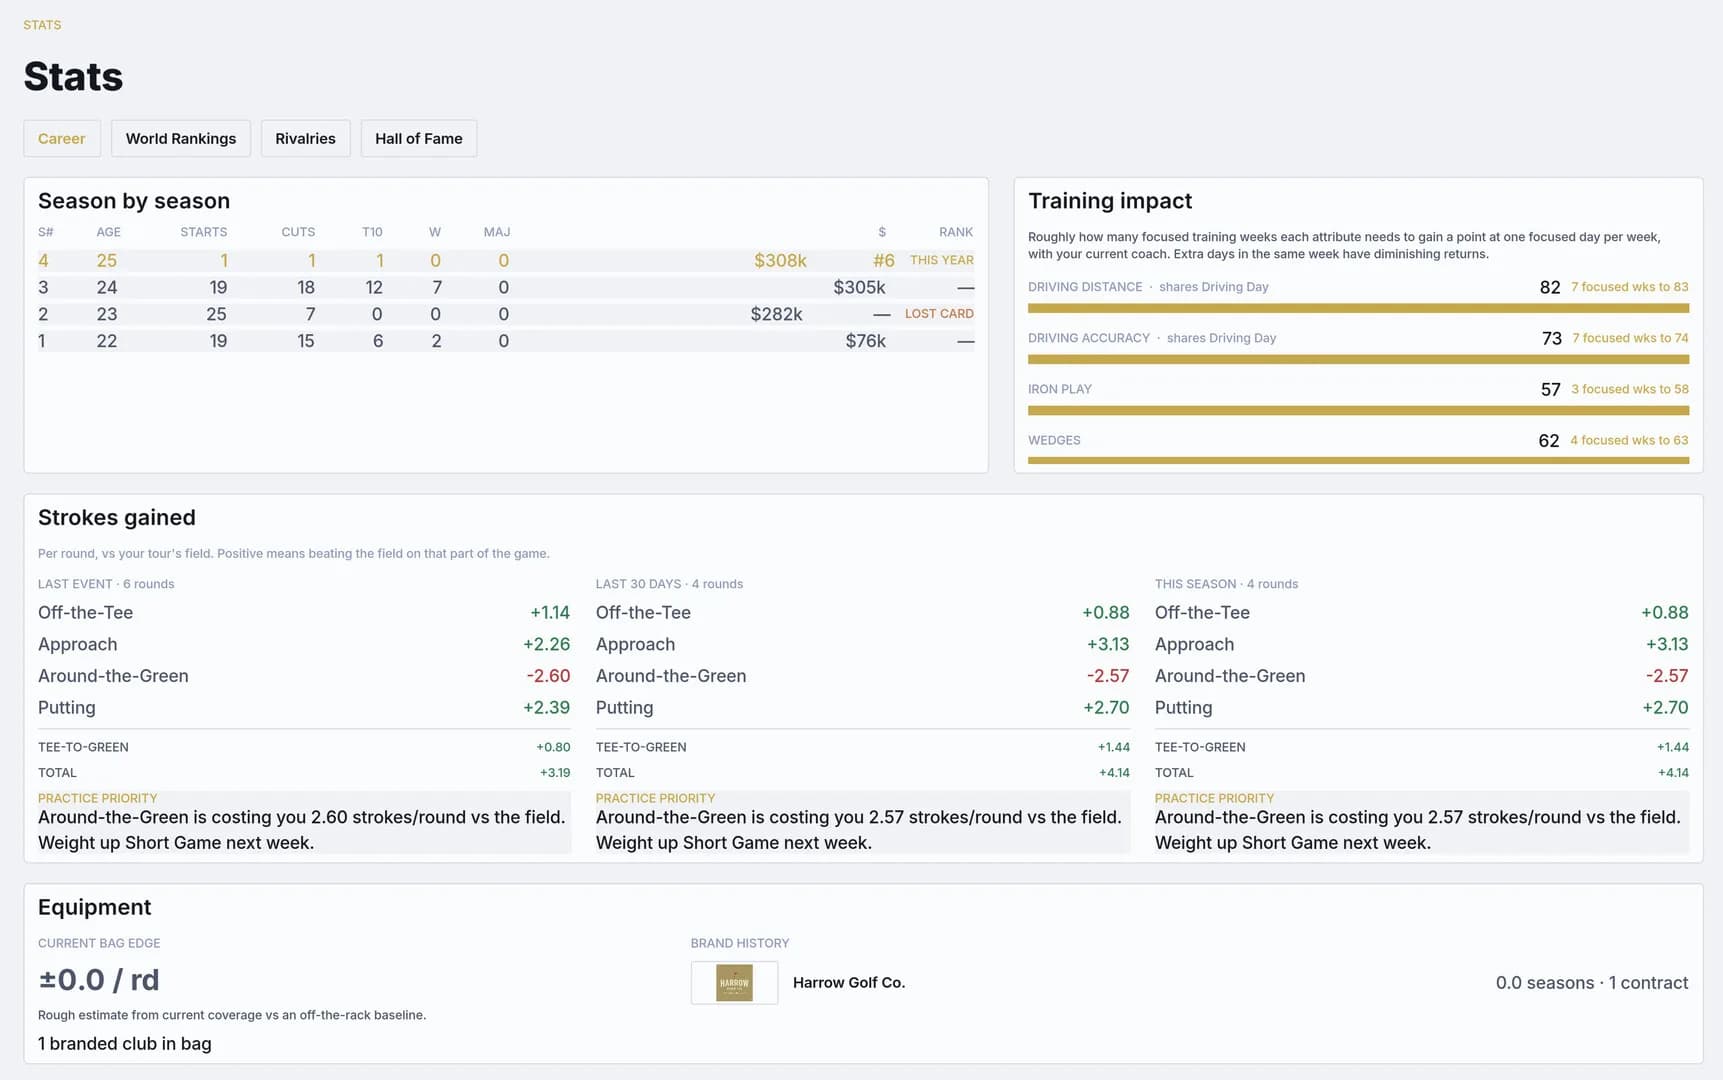This screenshot has height=1080, width=1723.
Task: Click the RANK column header
Action: [x=956, y=232]
